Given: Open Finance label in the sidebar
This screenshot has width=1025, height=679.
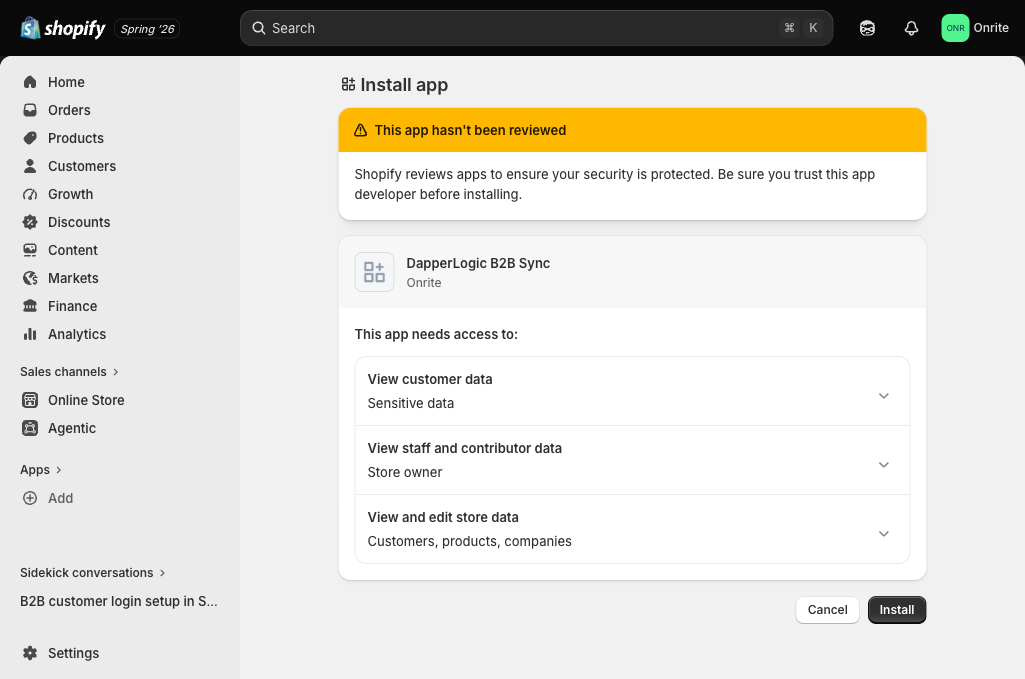Looking at the screenshot, I should [x=73, y=306].
